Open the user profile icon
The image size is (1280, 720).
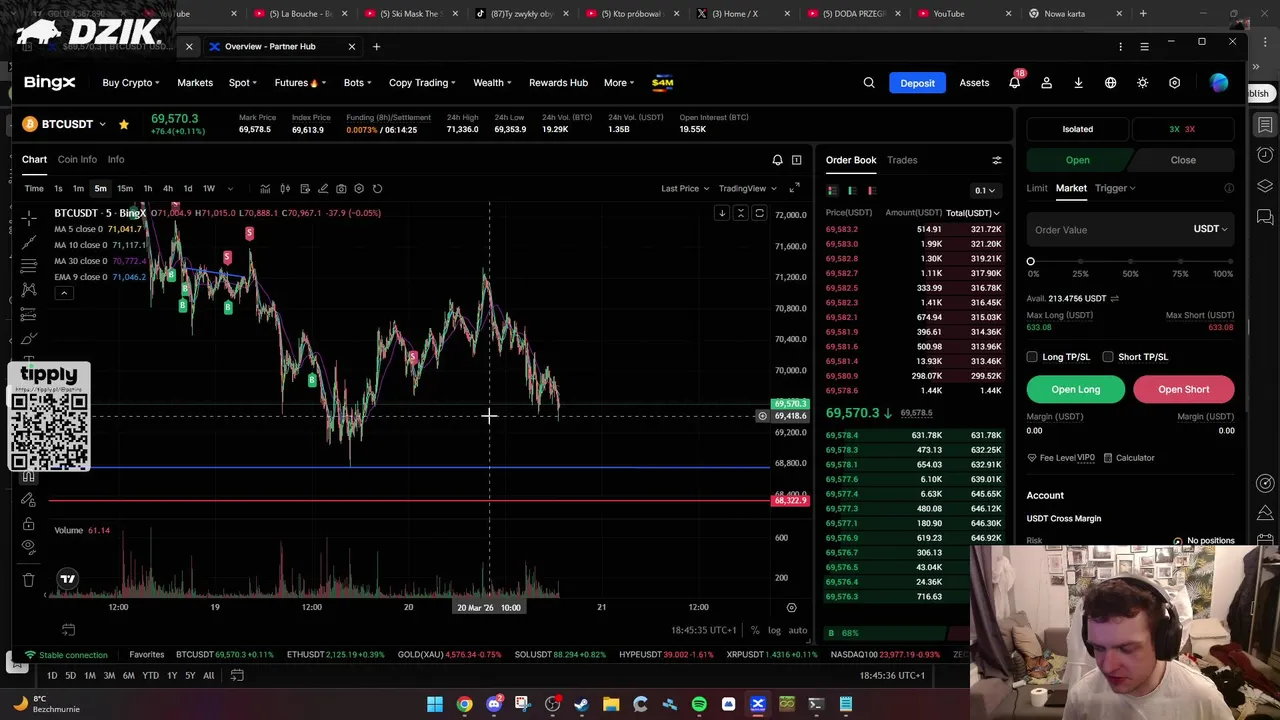pos(1046,83)
